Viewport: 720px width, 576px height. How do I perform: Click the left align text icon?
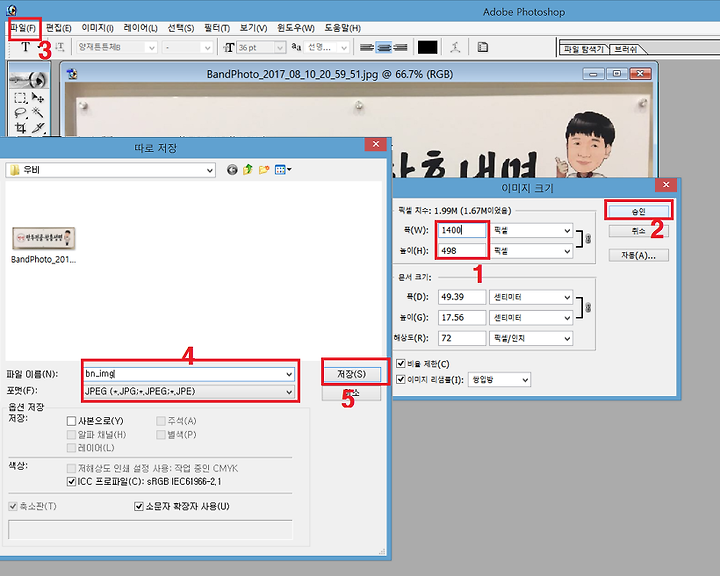click(x=366, y=47)
